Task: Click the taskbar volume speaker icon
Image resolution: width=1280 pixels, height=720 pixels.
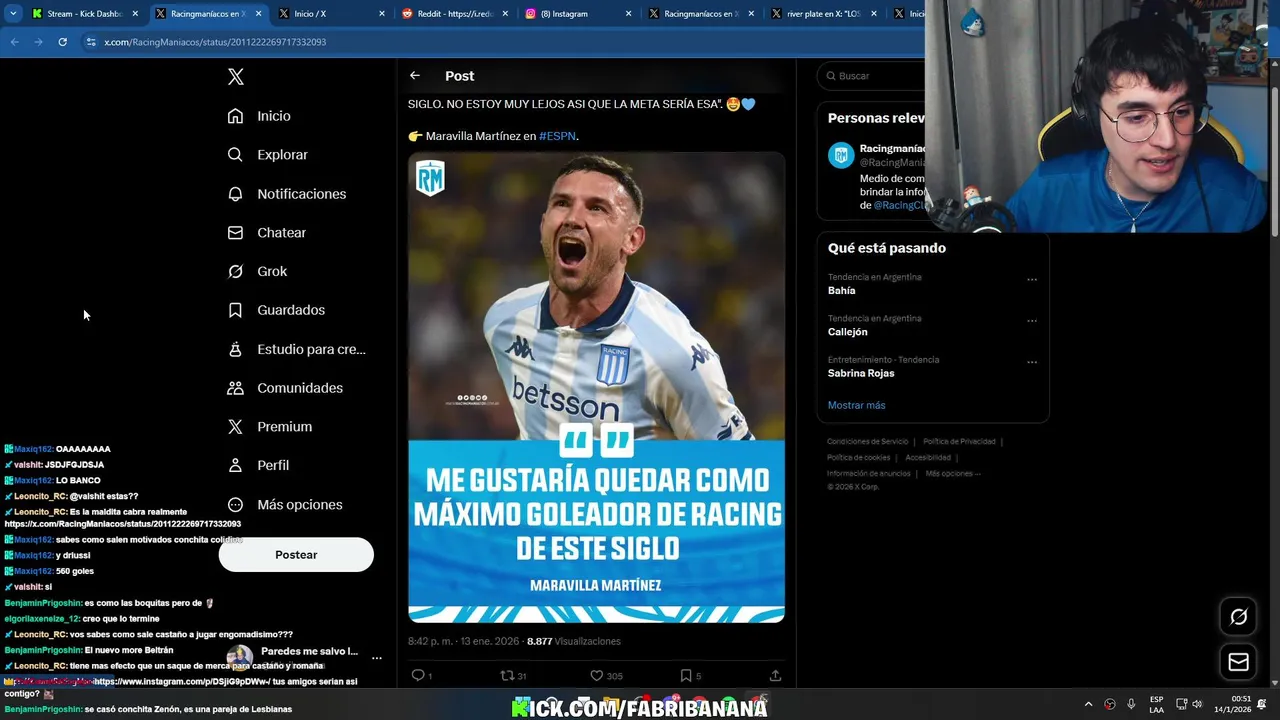Action: pos(1197,704)
